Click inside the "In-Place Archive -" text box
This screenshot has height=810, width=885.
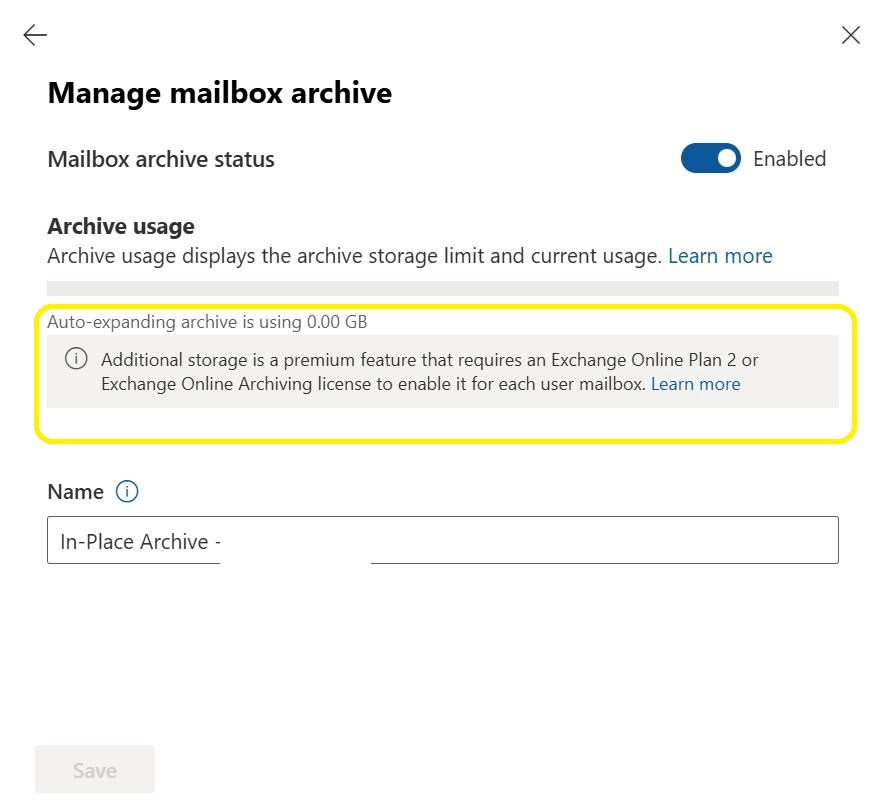[x=442, y=541]
